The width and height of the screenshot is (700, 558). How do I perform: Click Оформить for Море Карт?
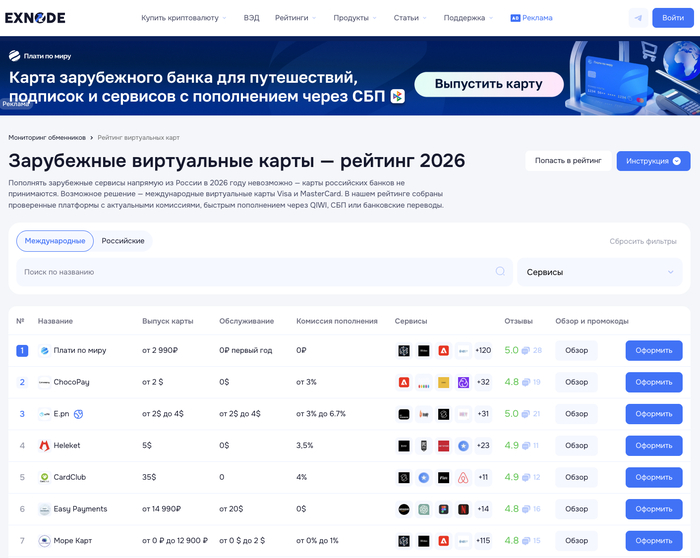(x=654, y=541)
